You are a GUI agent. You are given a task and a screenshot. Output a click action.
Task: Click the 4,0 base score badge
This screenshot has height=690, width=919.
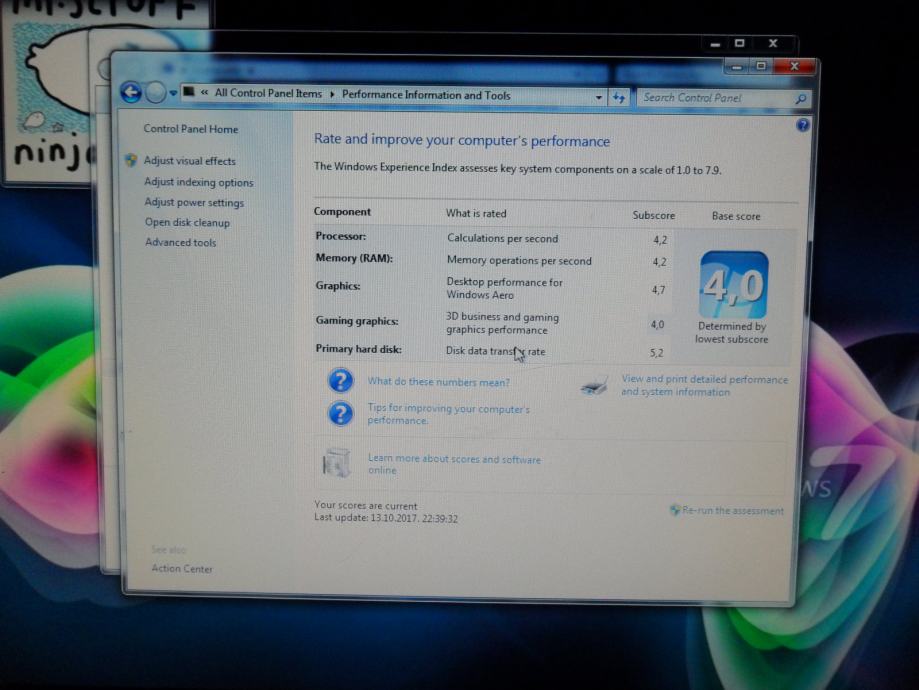coord(733,284)
